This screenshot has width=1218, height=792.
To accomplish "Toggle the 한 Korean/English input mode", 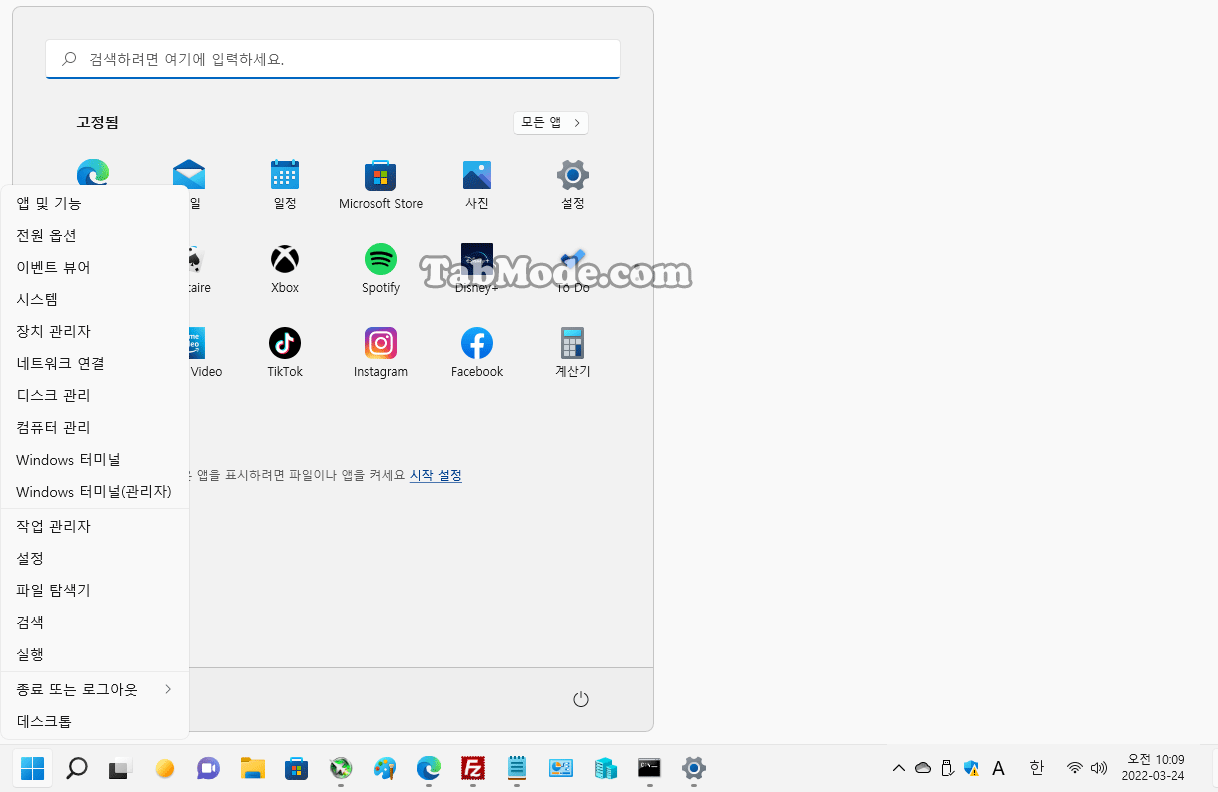I will click(1037, 768).
